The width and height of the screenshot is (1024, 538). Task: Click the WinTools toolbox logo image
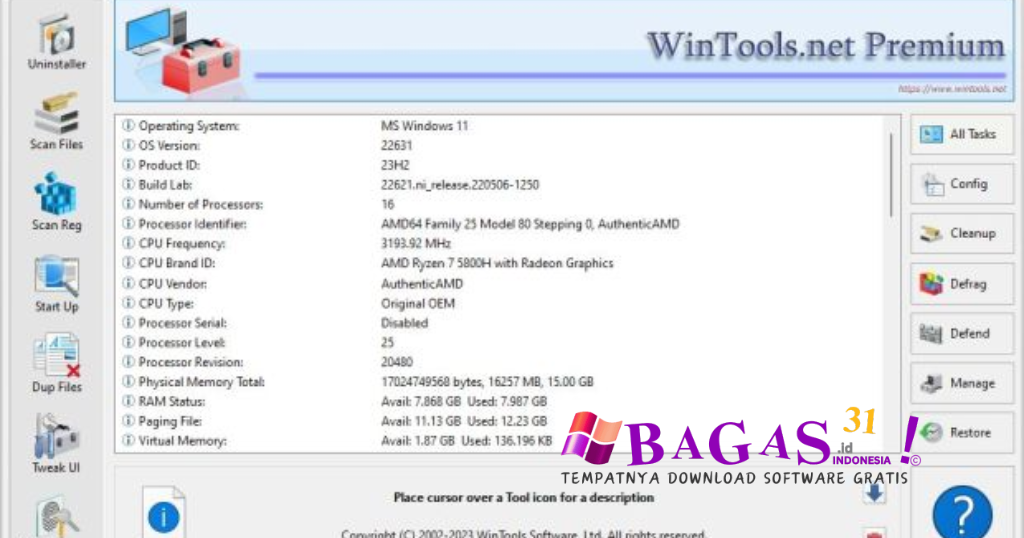coord(184,52)
